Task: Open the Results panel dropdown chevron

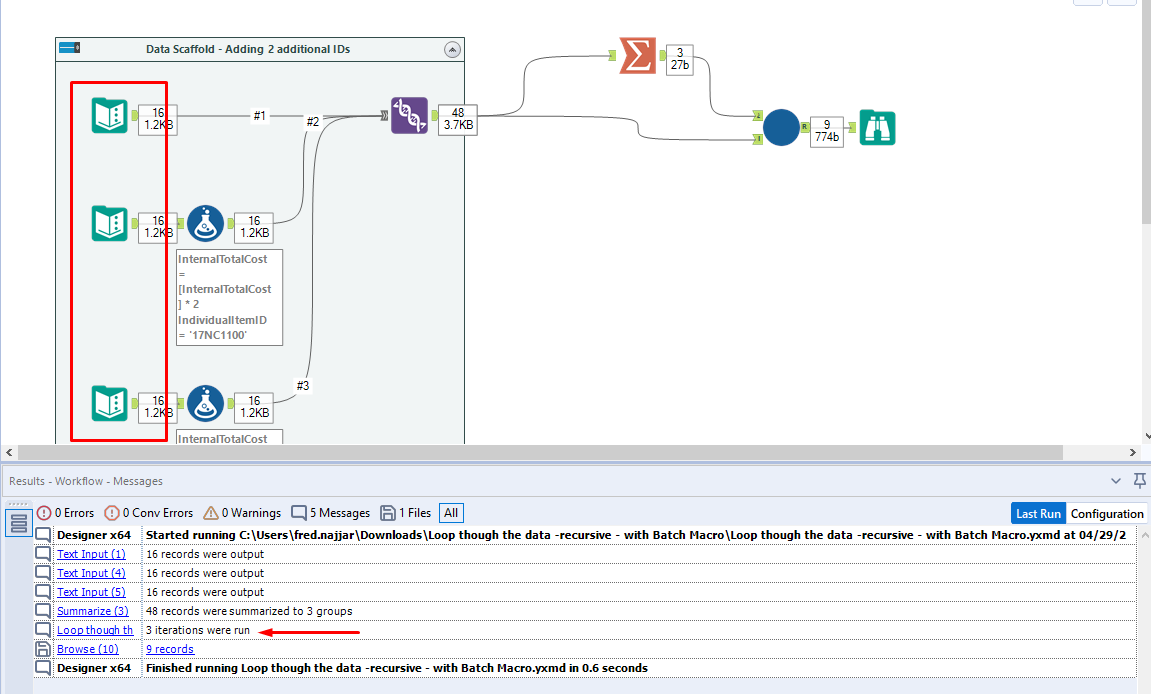Action: [x=1116, y=481]
